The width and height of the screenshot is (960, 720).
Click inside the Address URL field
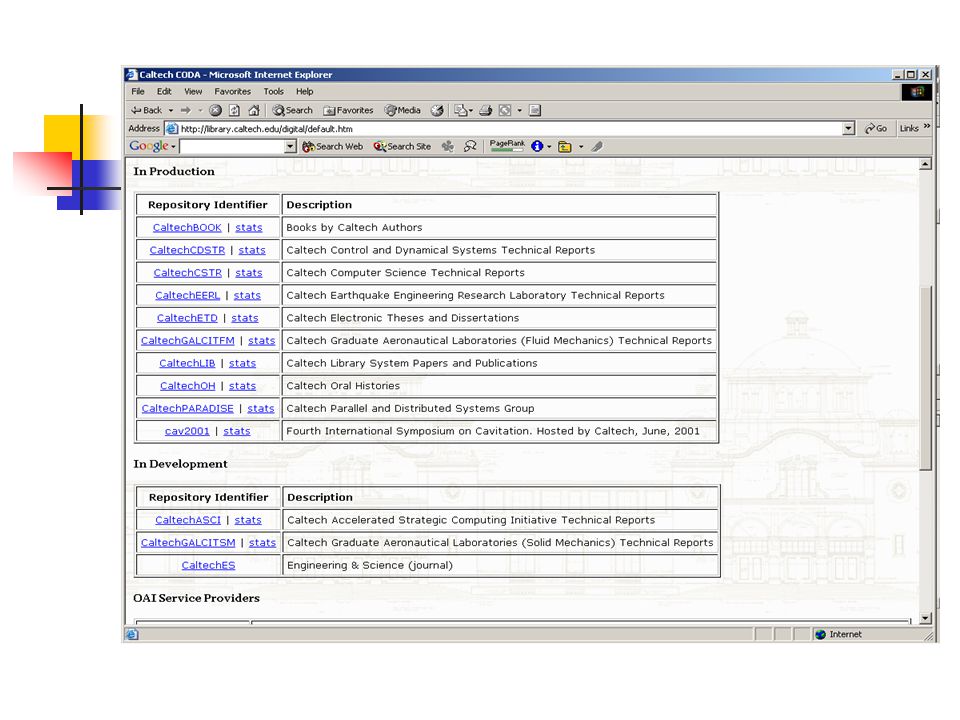point(511,129)
